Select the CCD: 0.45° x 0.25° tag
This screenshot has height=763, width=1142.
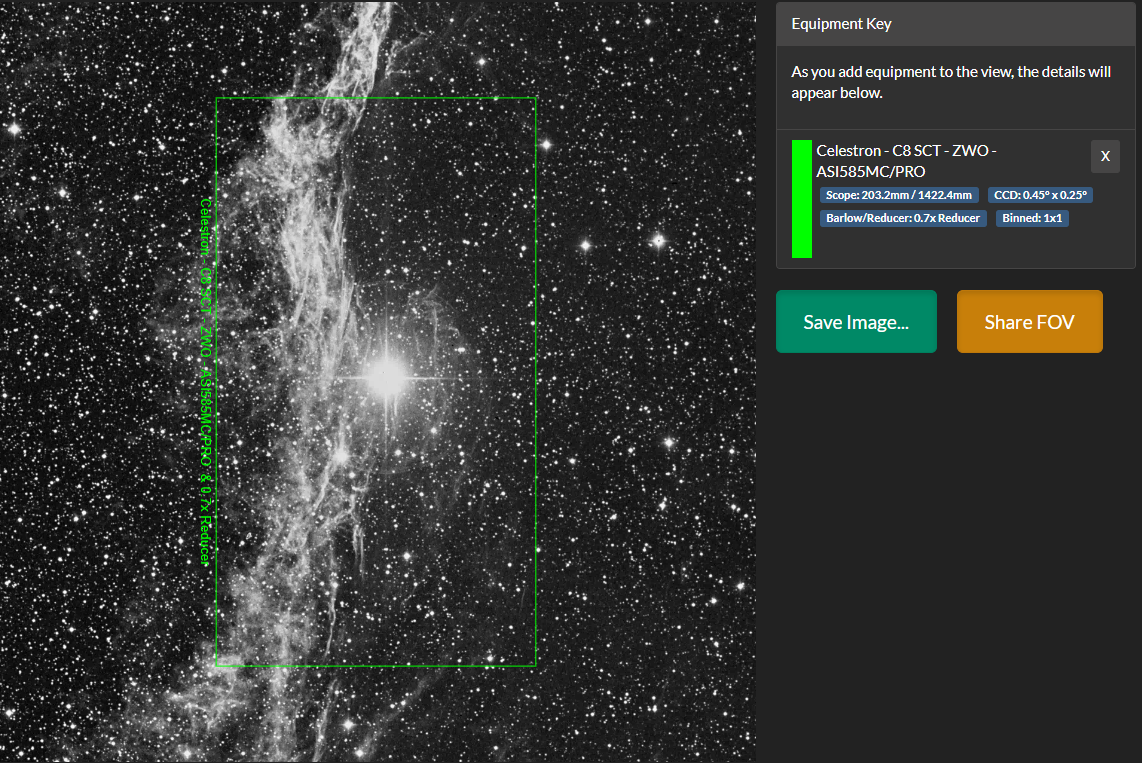[1040, 195]
